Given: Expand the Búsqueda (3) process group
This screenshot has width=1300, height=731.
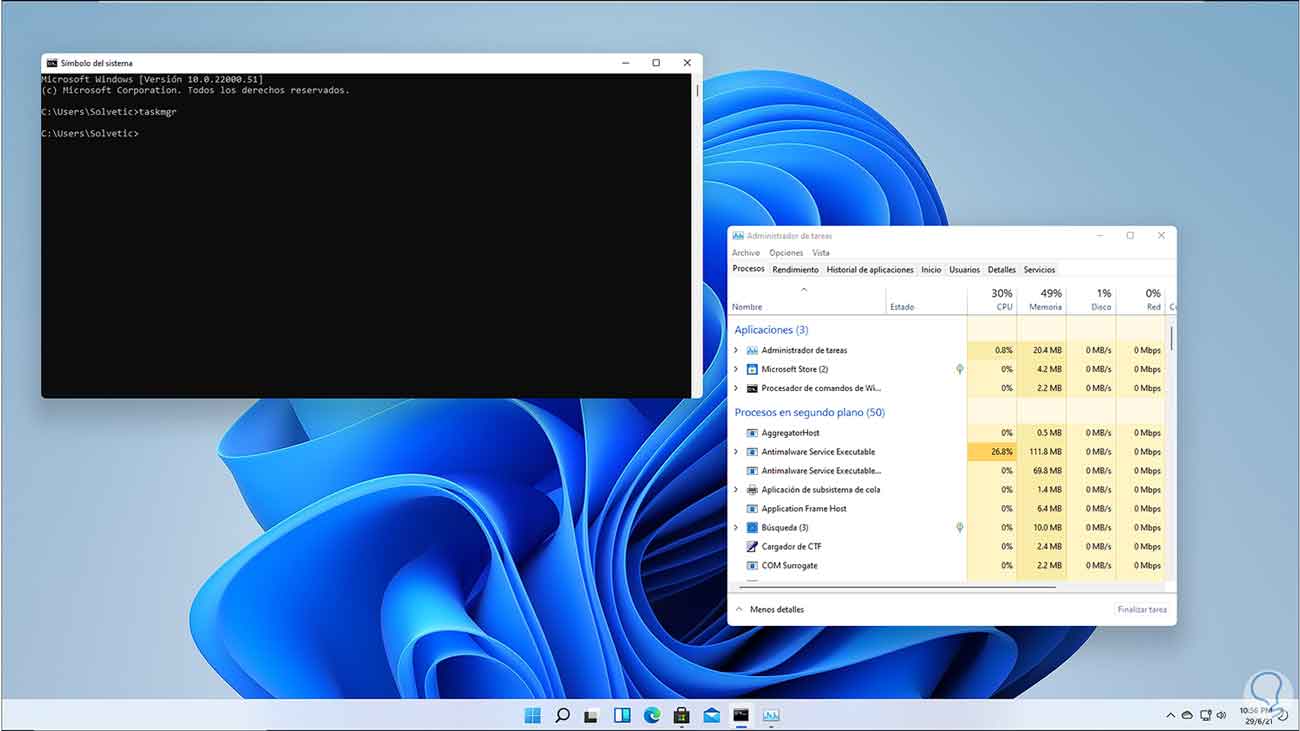Looking at the screenshot, I should pyautogui.click(x=736, y=528).
